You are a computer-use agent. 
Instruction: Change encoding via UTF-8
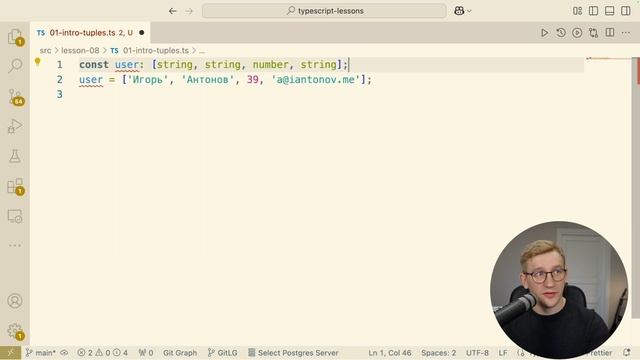pos(477,353)
